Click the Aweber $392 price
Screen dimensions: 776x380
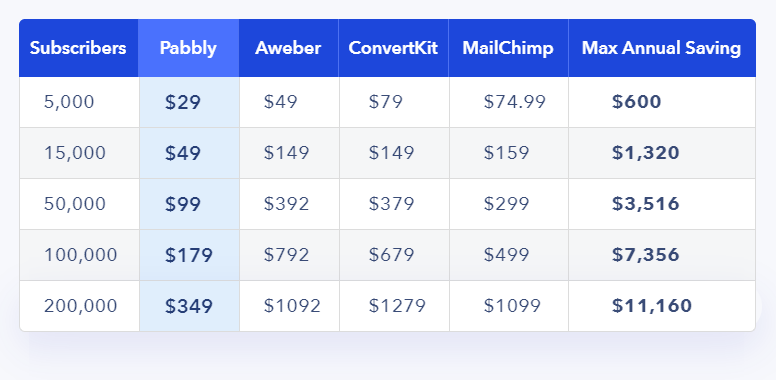click(286, 204)
